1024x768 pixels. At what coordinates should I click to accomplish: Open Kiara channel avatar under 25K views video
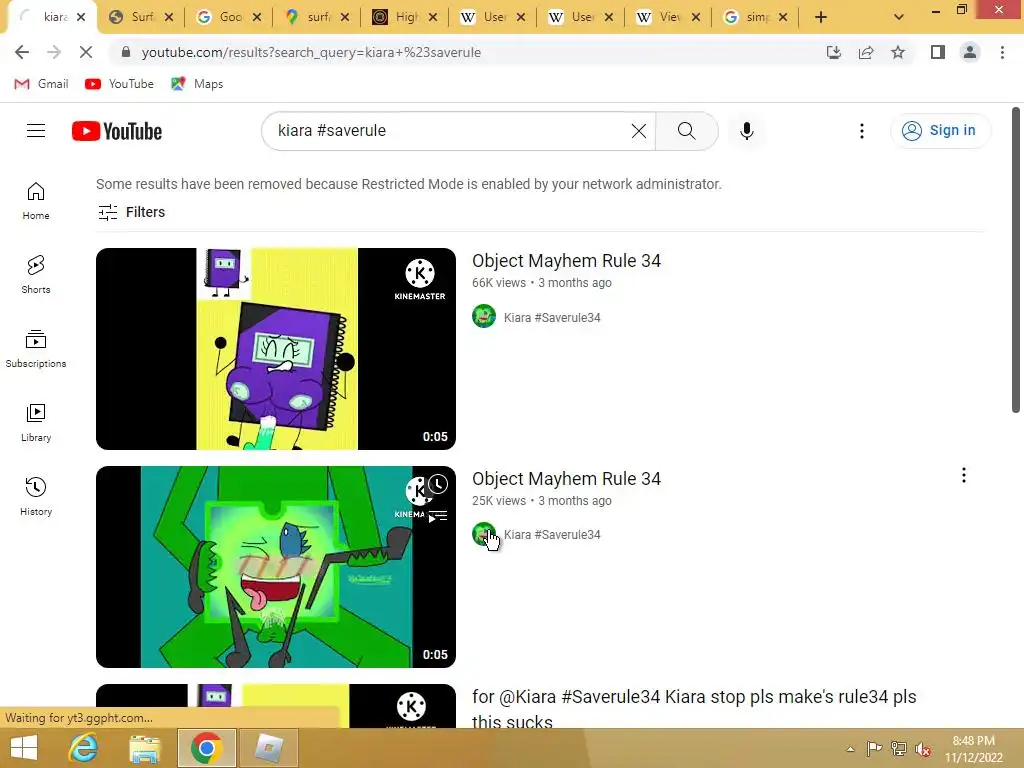(484, 534)
